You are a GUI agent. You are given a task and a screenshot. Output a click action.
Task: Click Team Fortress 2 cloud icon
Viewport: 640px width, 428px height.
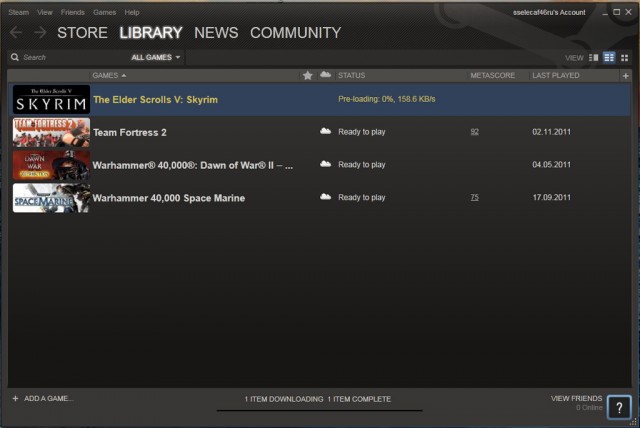(325, 131)
